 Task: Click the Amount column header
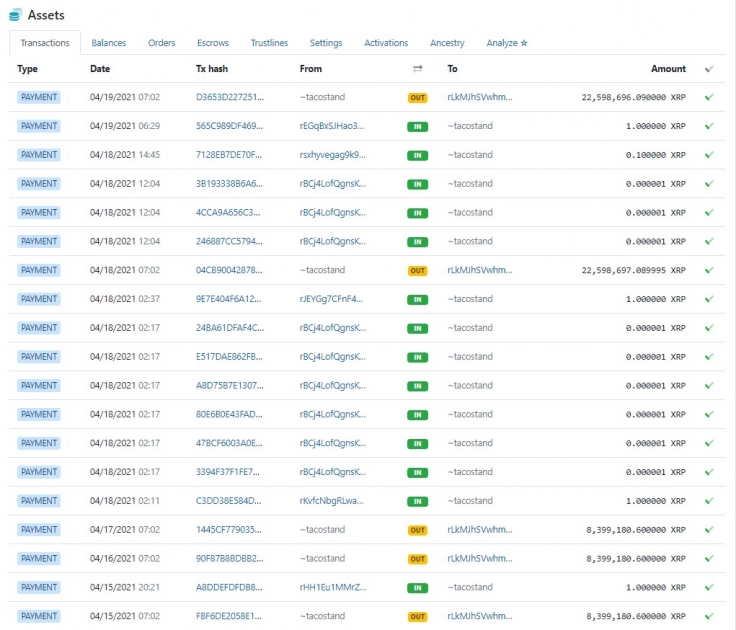668,69
